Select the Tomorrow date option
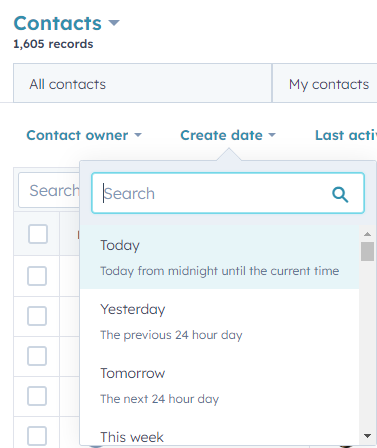The width and height of the screenshot is (377, 448). 220,385
